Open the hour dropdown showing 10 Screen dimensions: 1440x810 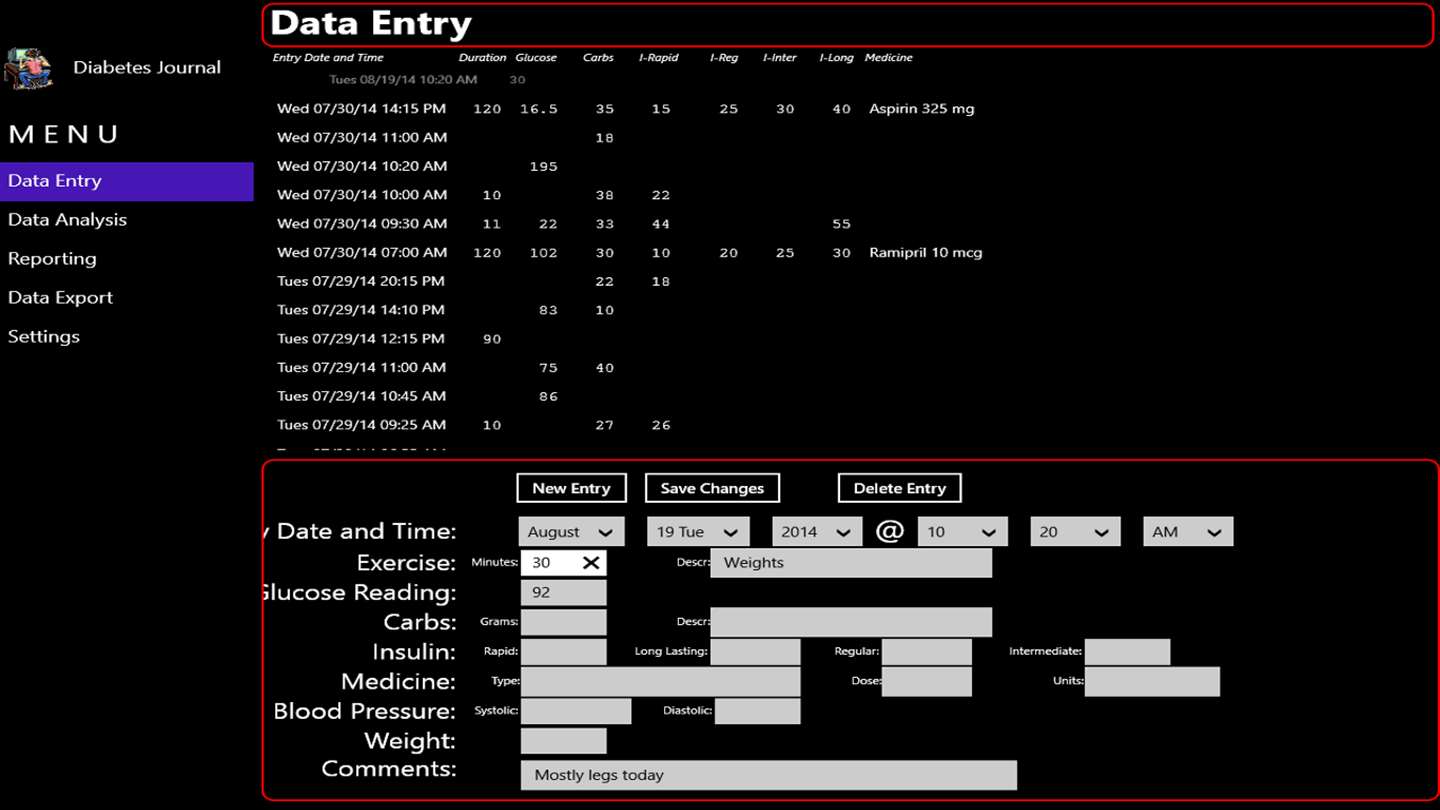tap(964, 532)
